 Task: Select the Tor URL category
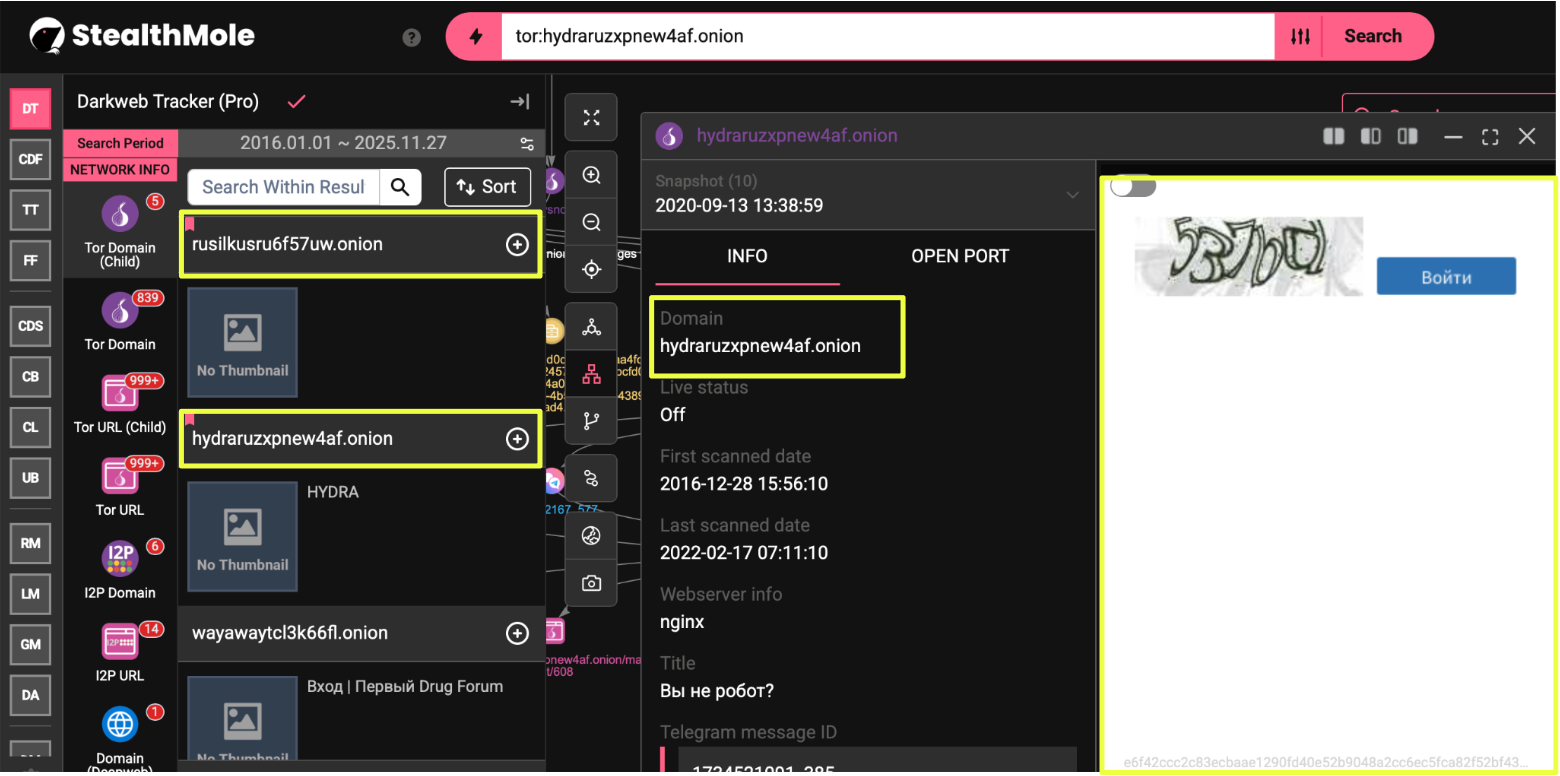tap(120, 487)
